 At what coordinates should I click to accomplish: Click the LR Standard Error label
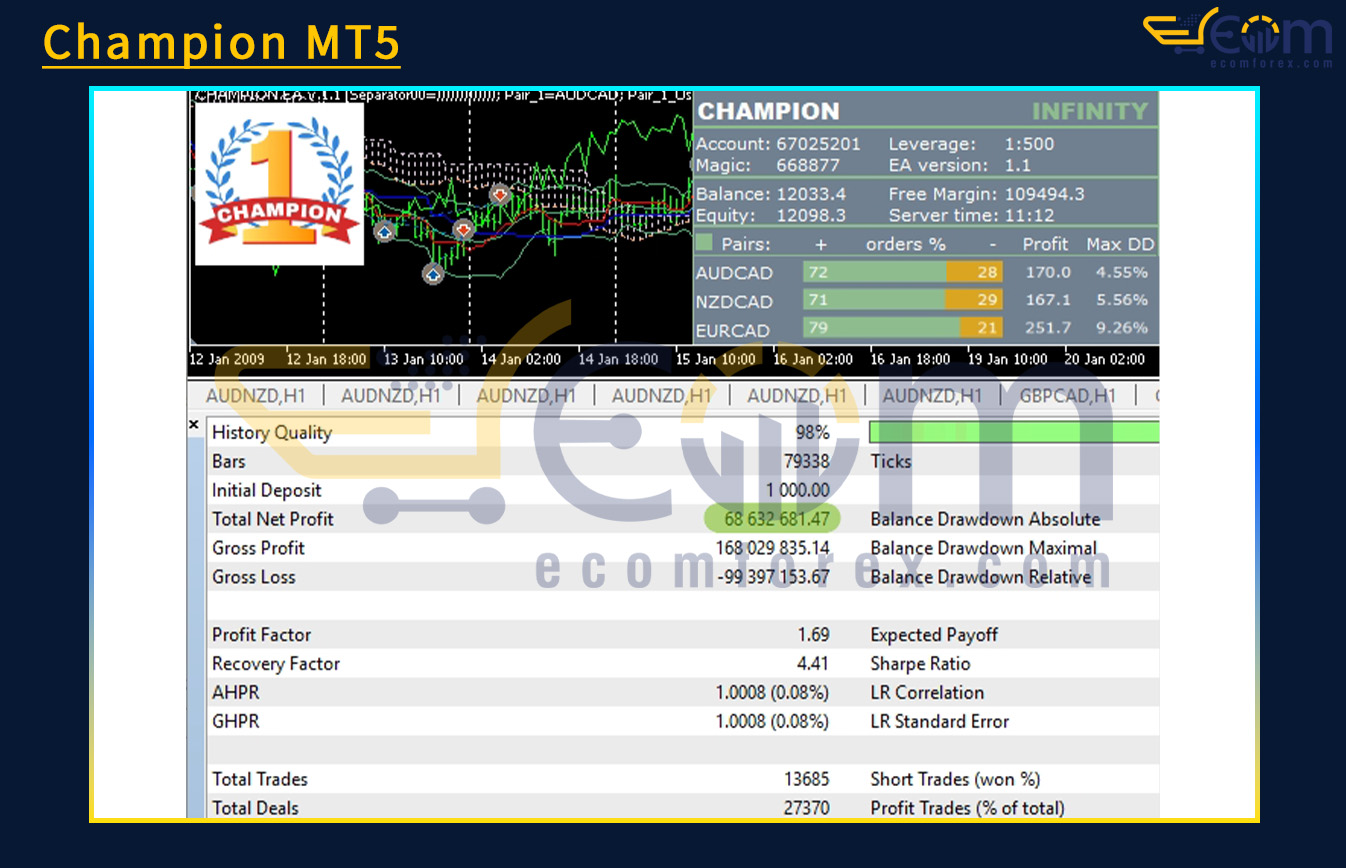click(x=940, y=722)
